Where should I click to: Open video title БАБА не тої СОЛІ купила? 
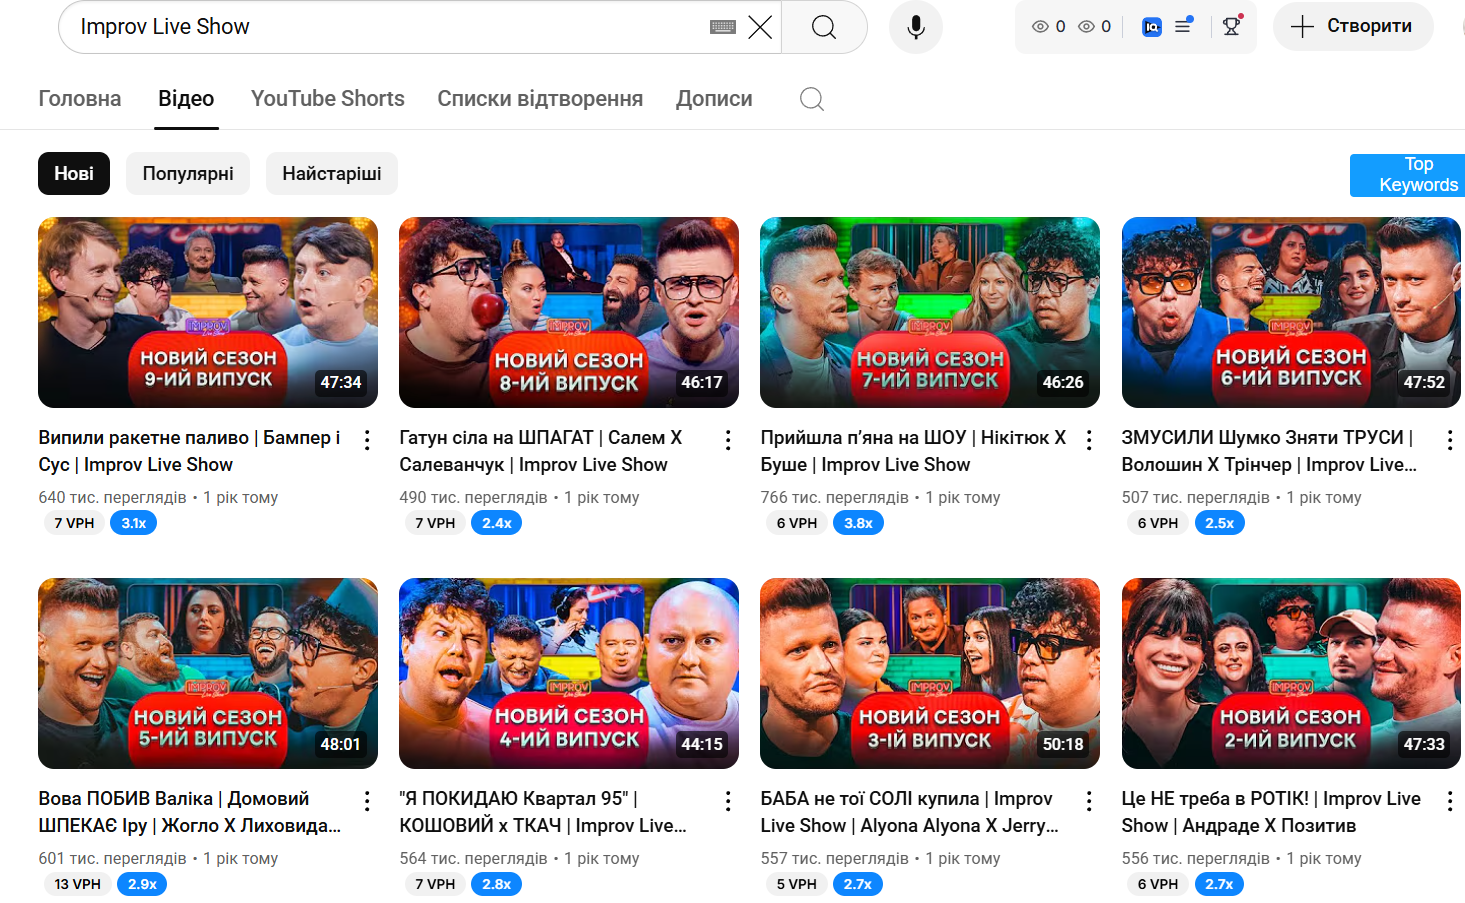910,812
